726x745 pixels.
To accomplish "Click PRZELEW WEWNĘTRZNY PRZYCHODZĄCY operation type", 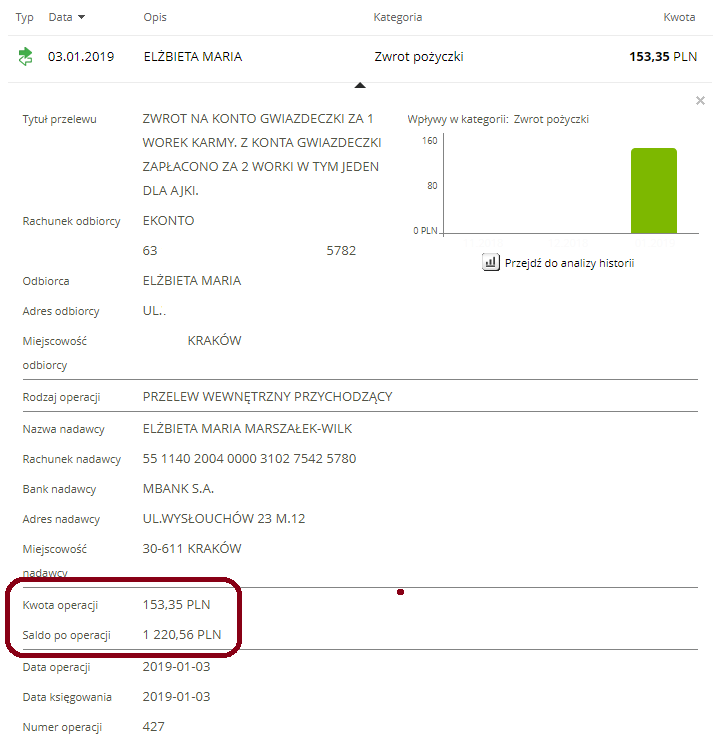I will (x=267, y=397).
